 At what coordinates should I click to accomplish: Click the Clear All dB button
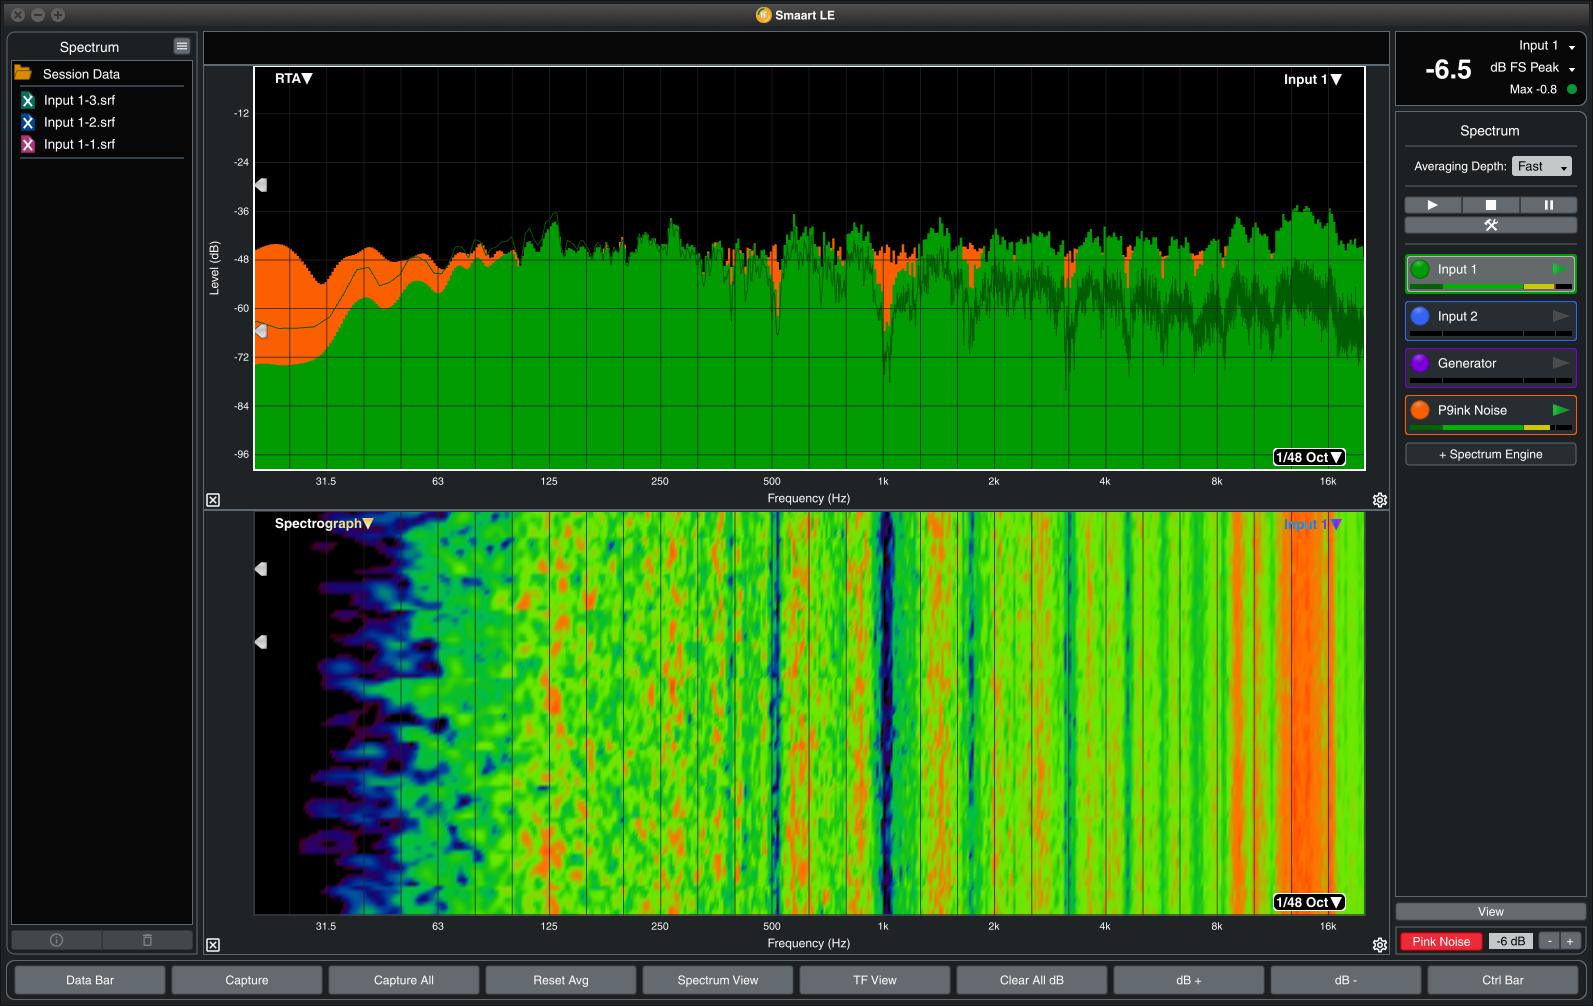[x=1032, y=980]
